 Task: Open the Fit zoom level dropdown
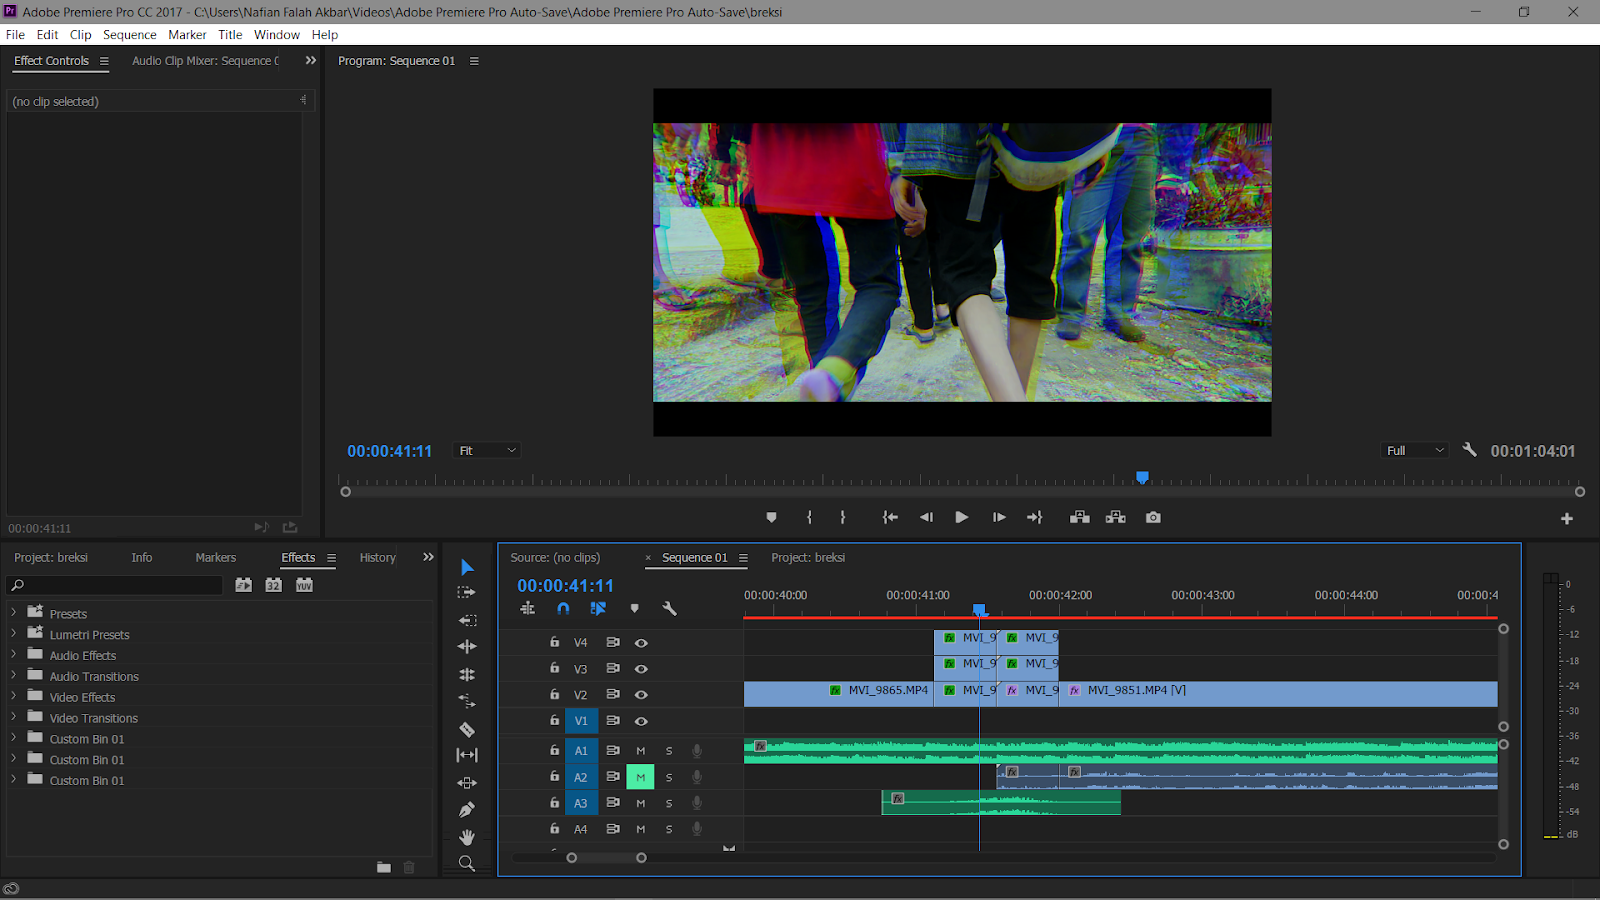487,451
